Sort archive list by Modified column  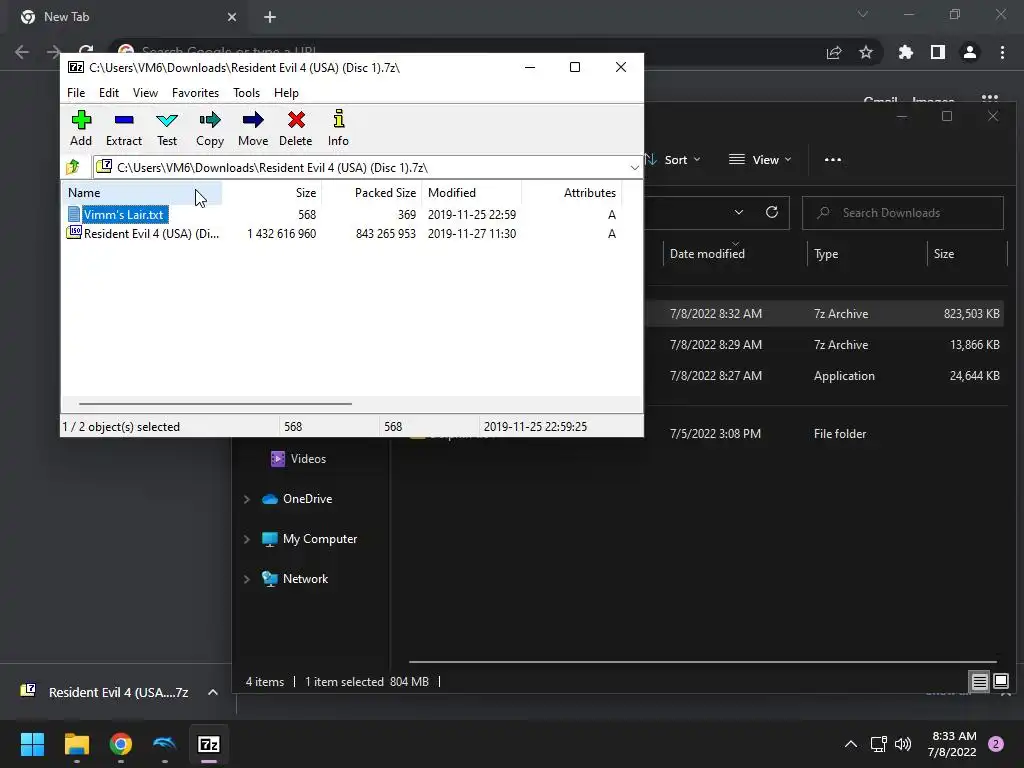pos(471,193)
